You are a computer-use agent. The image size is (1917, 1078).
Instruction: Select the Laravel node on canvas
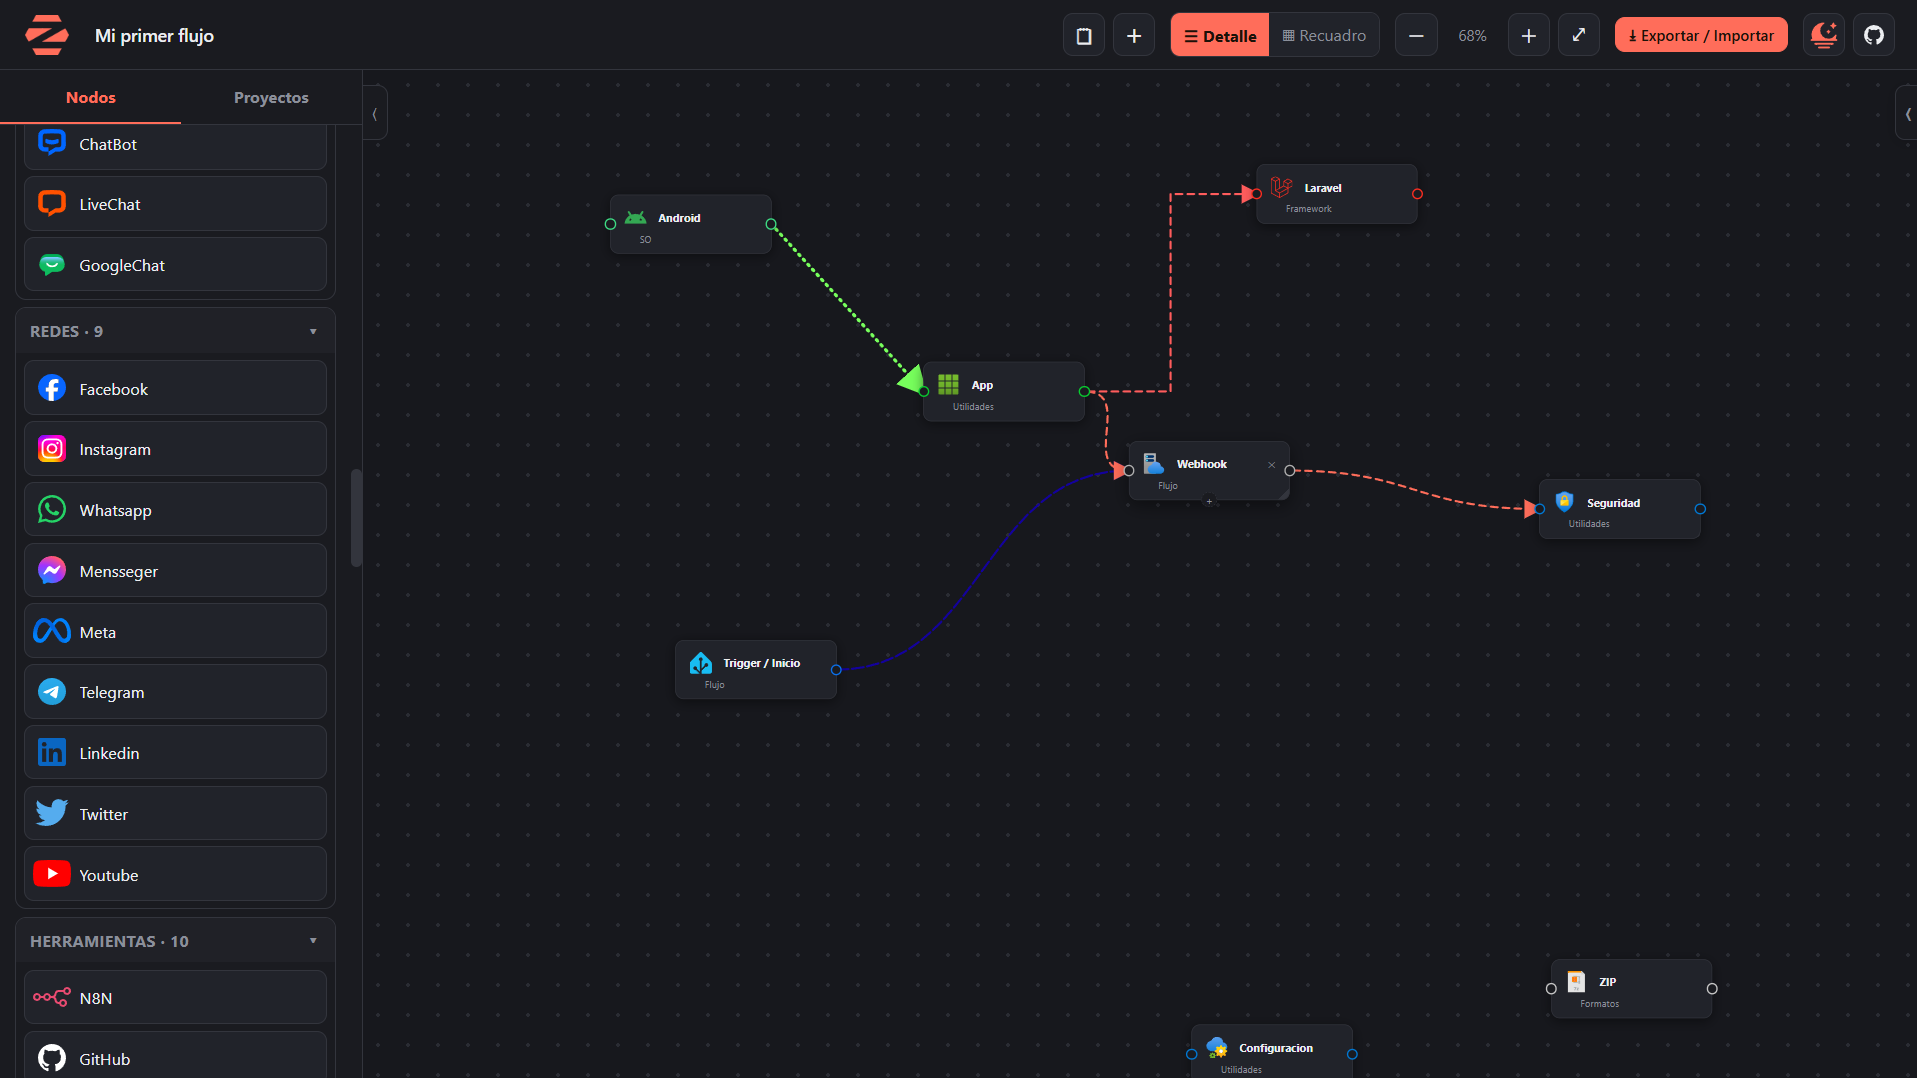point(1337,194)
